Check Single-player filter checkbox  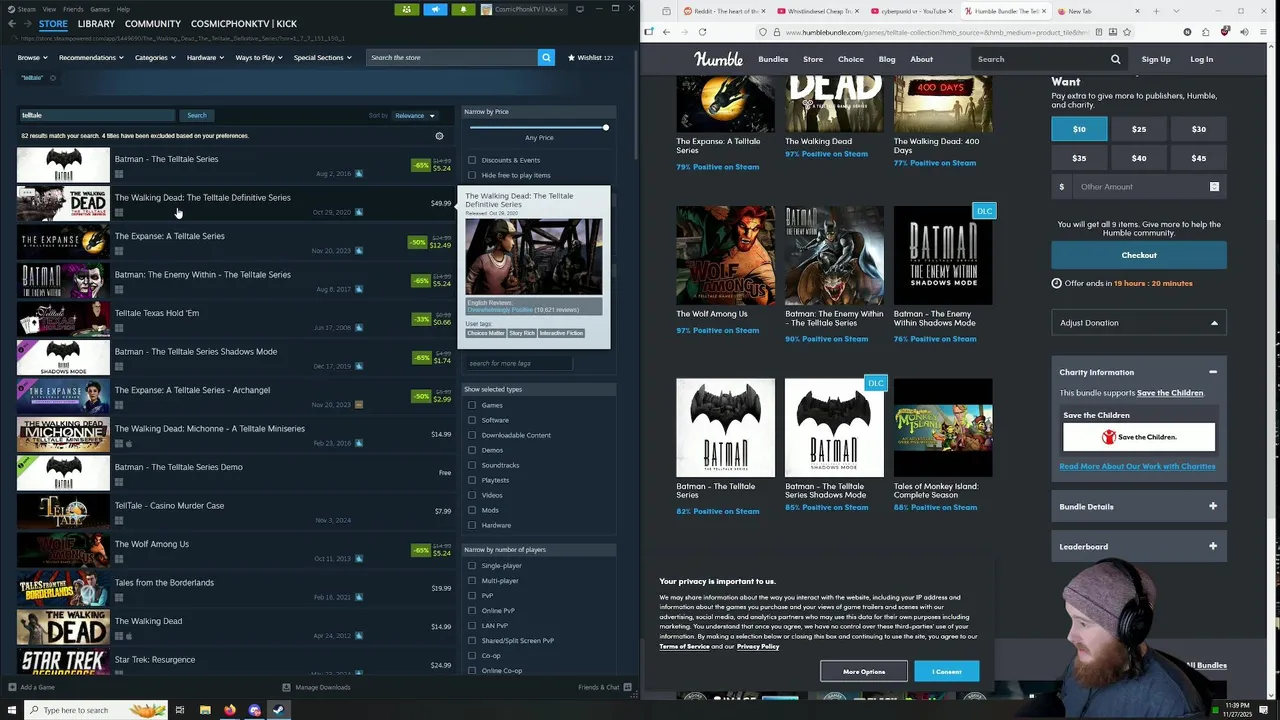coord(472,565)
